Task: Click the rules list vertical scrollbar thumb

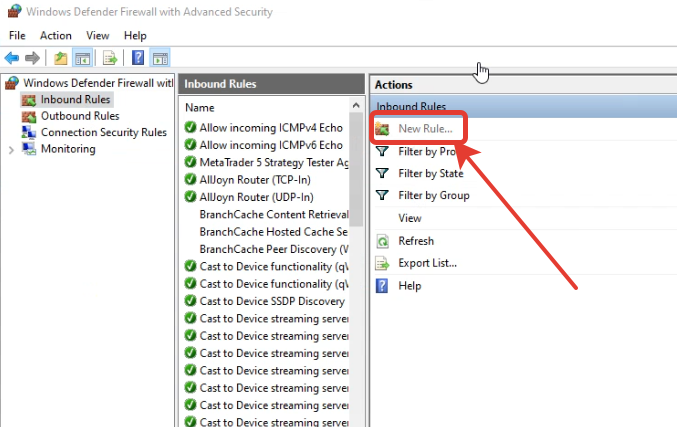Action: [x=356, y=169]
